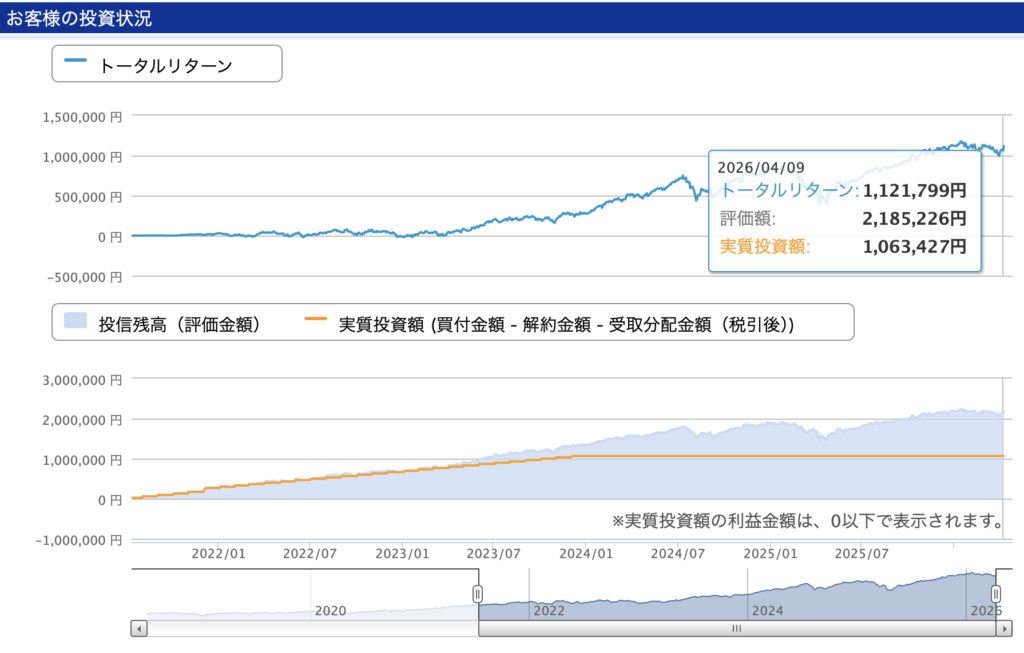
Task: Click the 2024/01 x-axis date label
Action: (588, 553)
